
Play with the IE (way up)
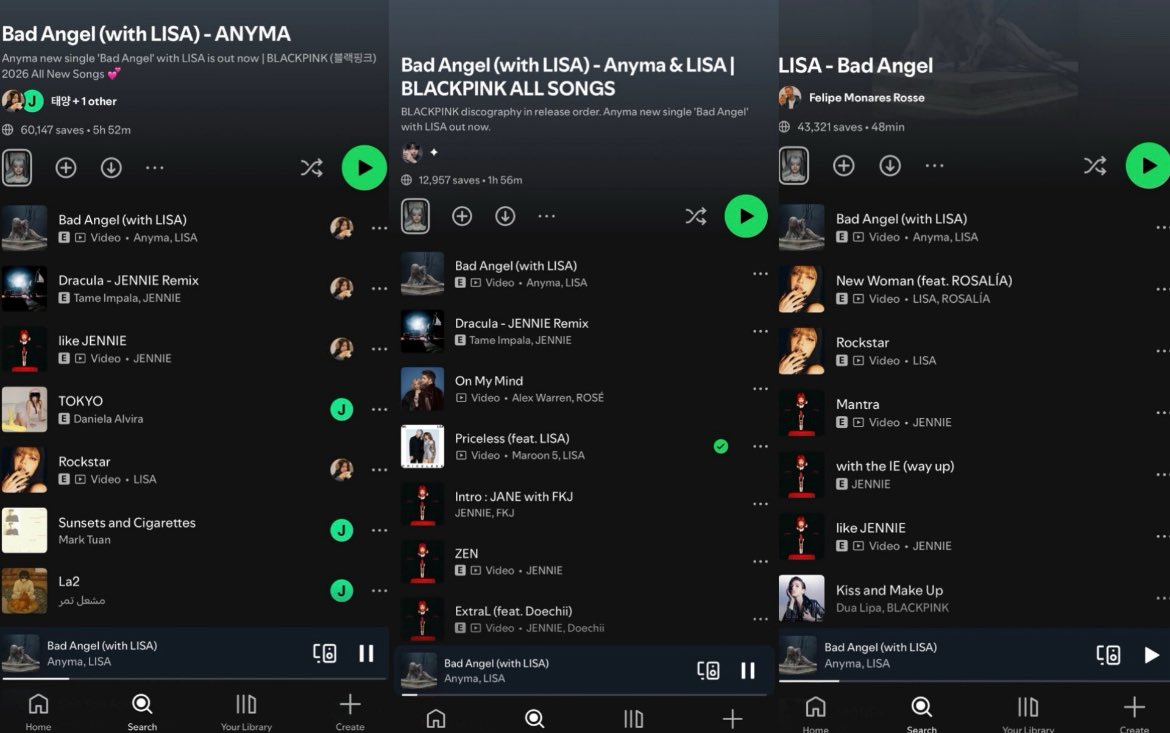point(975,474)
